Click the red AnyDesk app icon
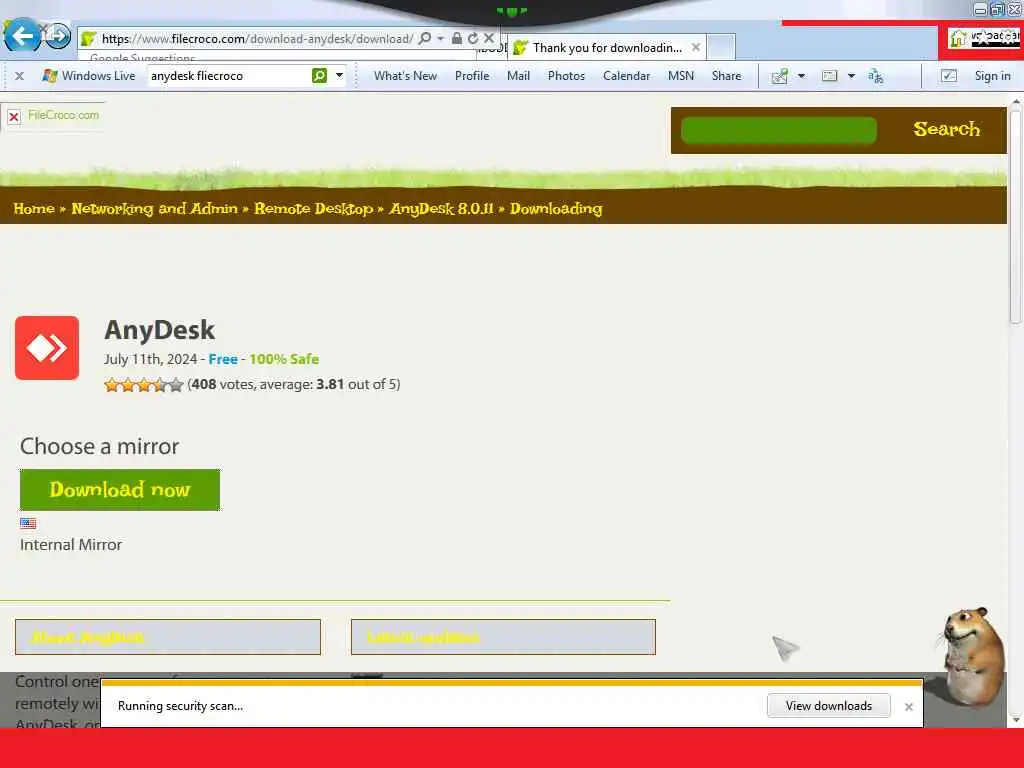 [x=47, y=347]
